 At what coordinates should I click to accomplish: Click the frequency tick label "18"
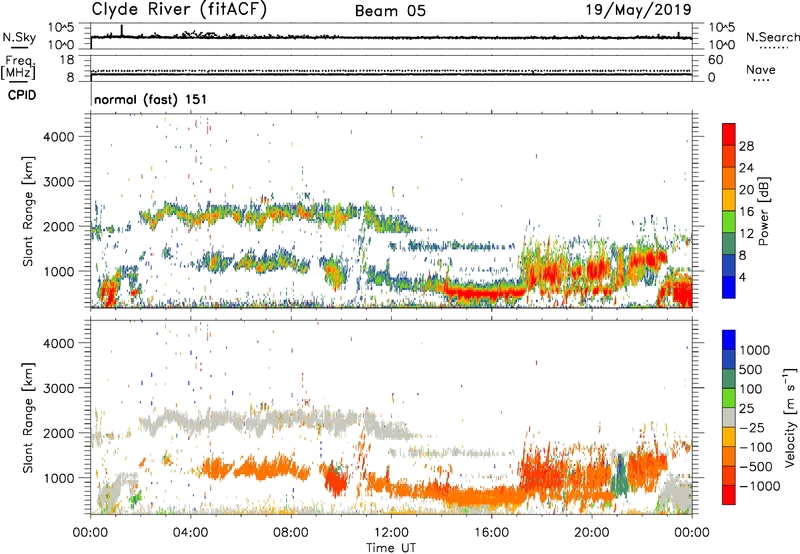67,60
